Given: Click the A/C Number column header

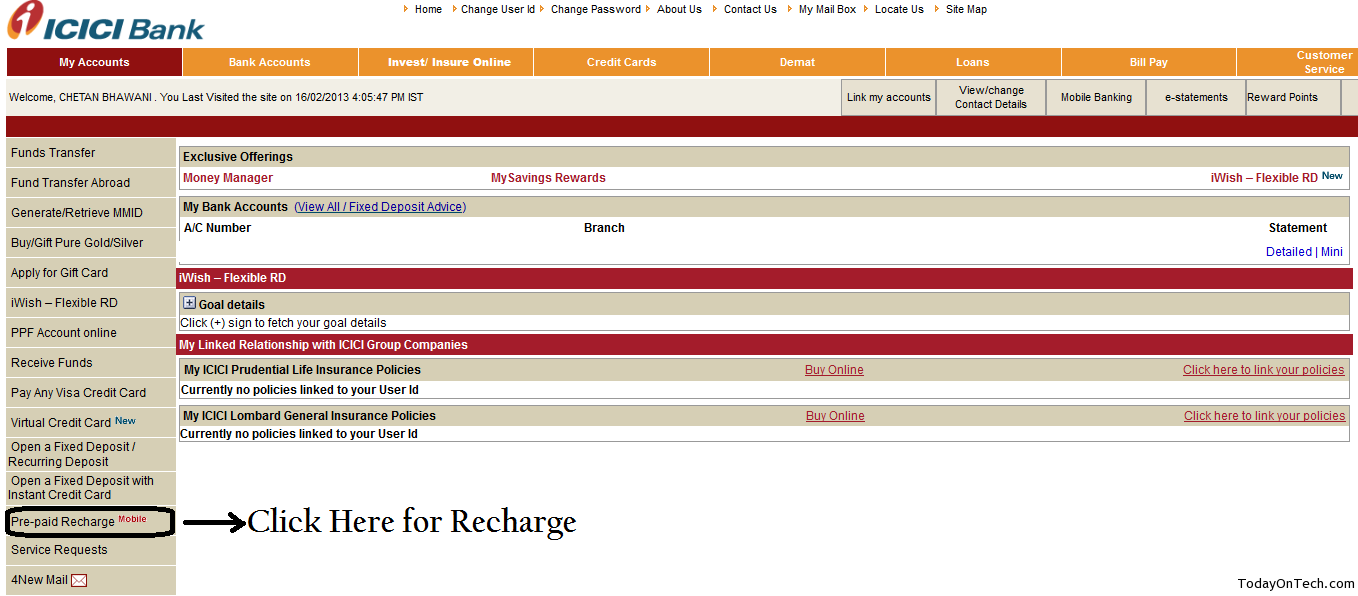Looking at the screenshot, I should [217, 228].
